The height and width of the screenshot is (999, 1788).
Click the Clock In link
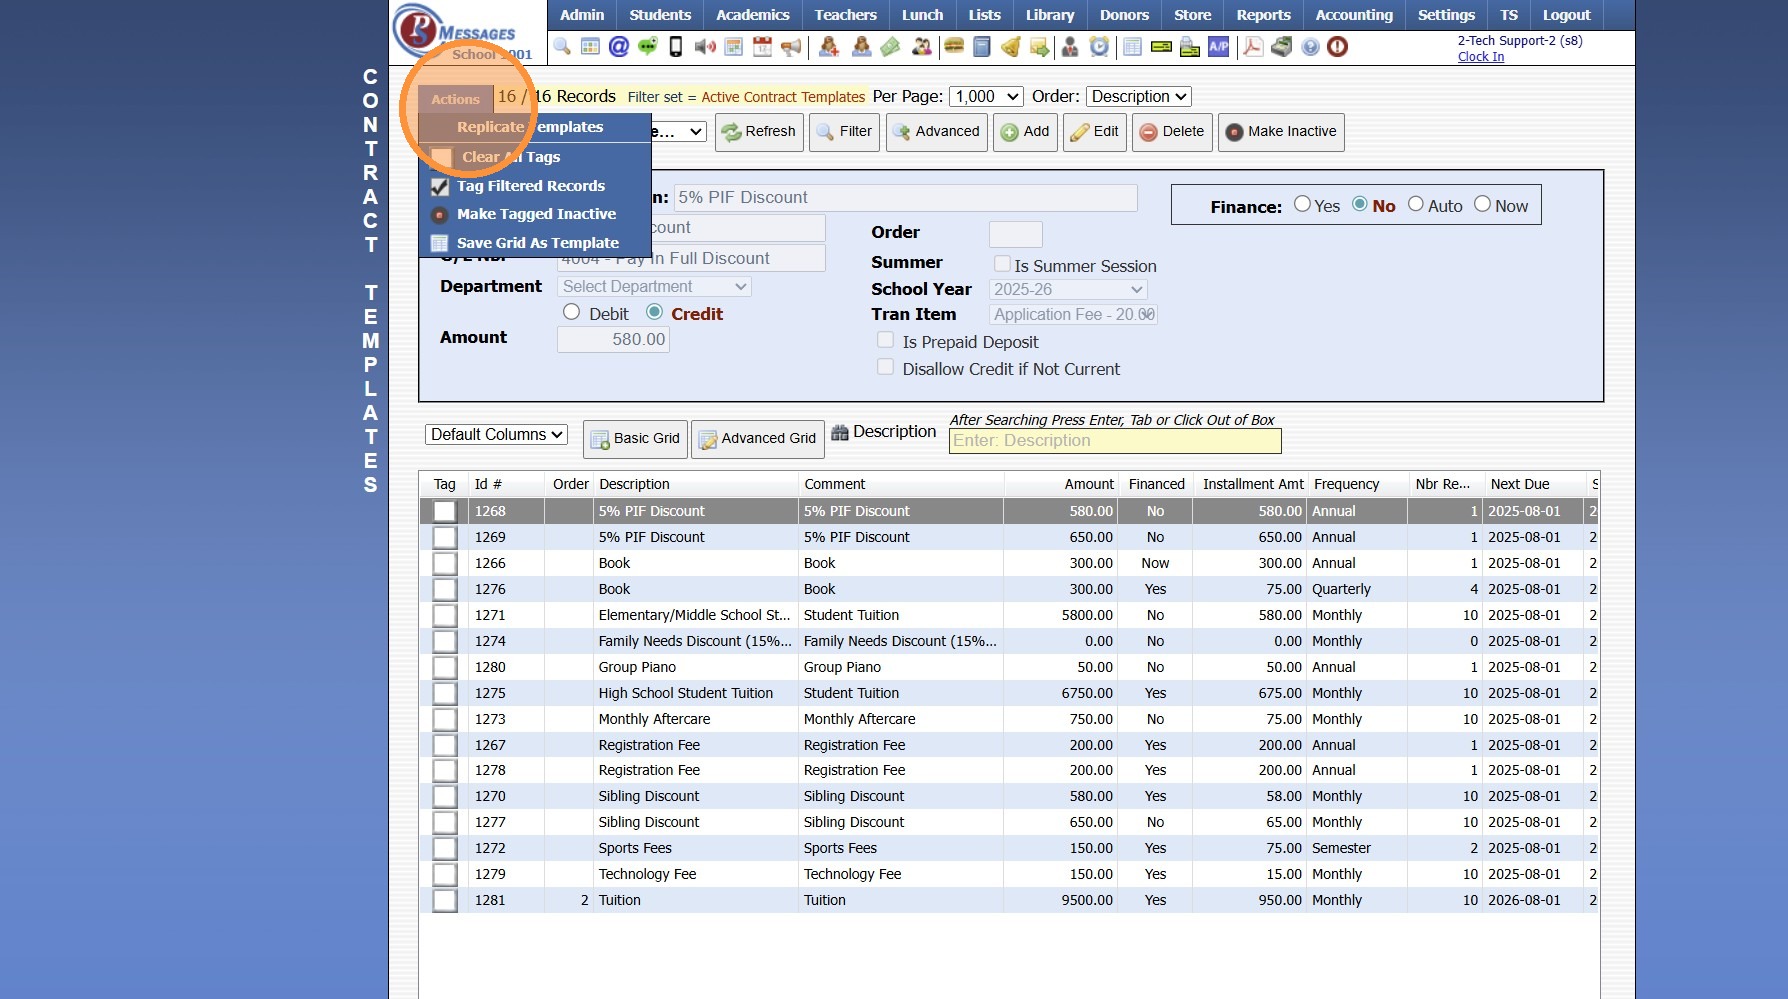[x=1480, y=57]
